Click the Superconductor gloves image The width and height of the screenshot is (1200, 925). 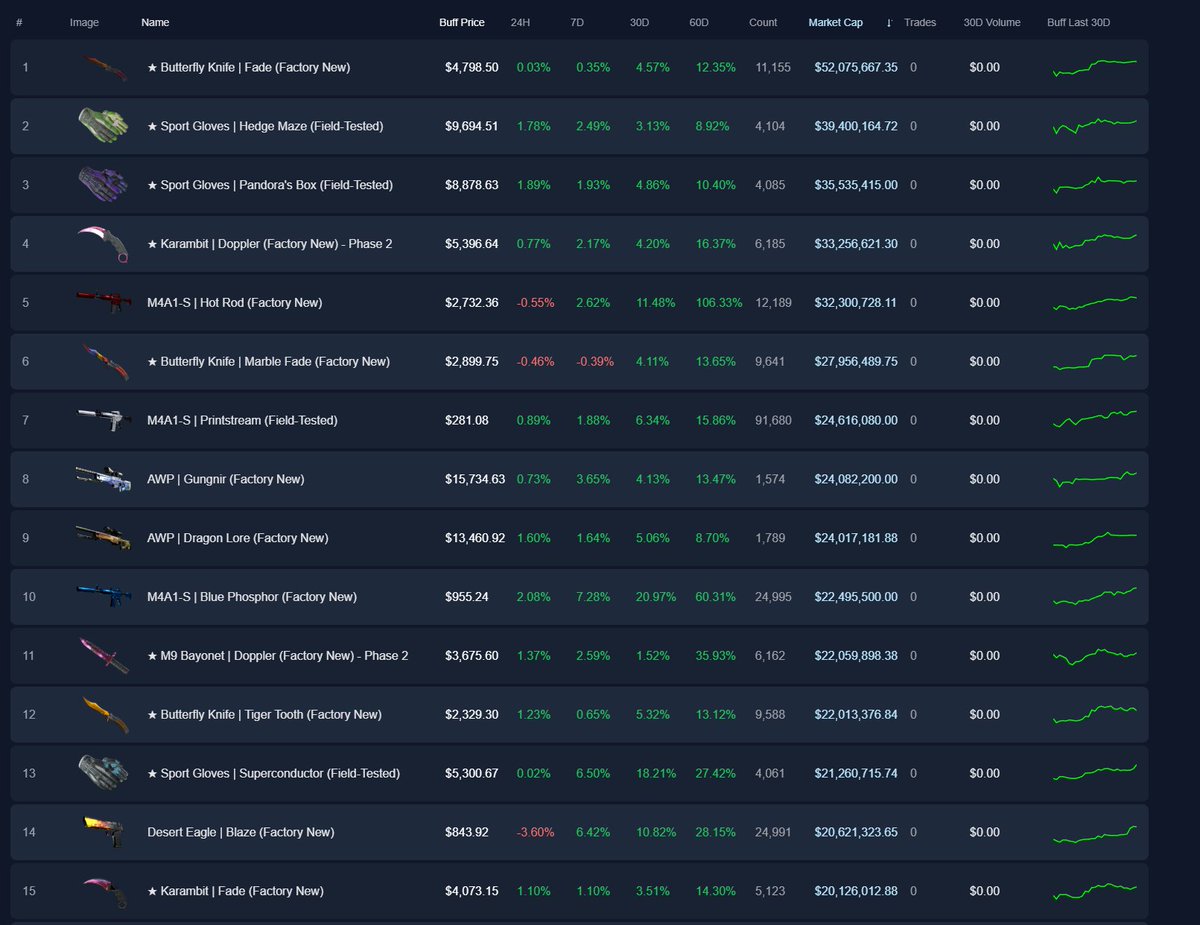(103, 773)
